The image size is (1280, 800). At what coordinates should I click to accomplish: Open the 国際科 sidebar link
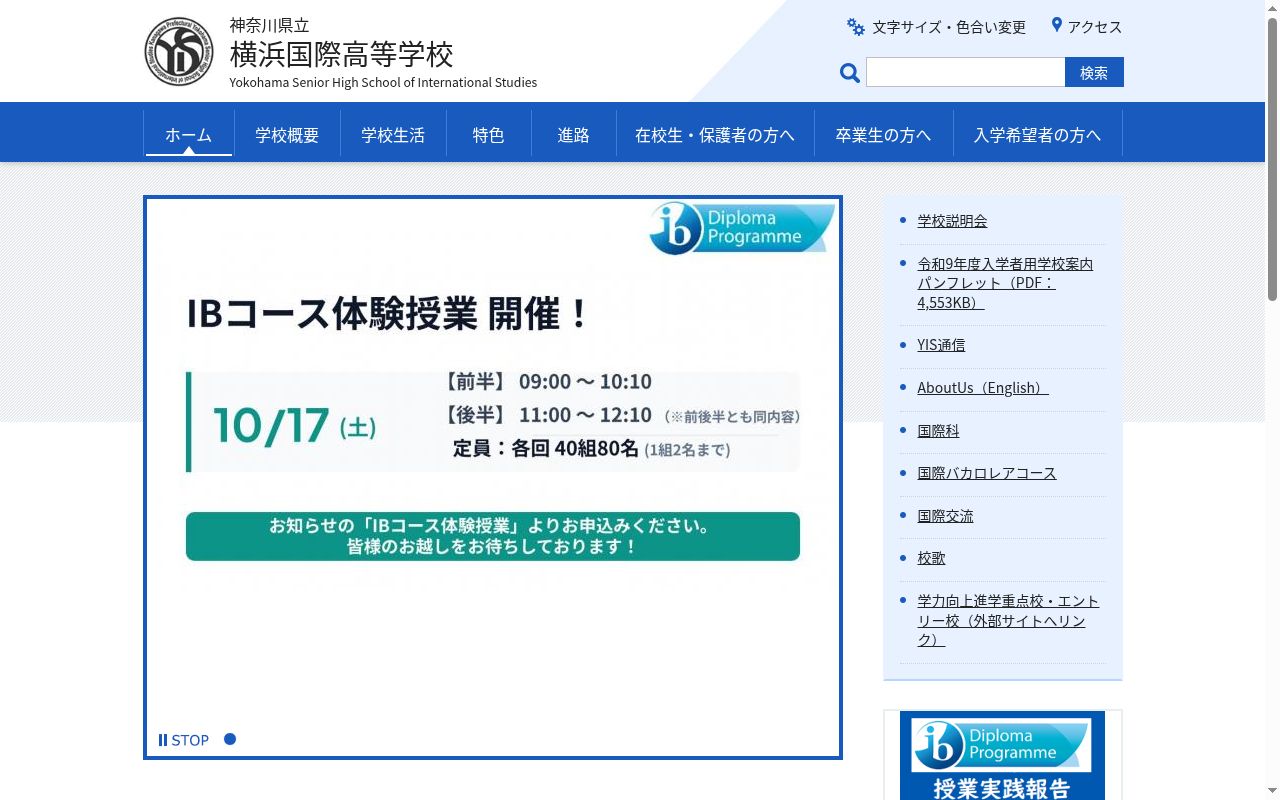938,431
